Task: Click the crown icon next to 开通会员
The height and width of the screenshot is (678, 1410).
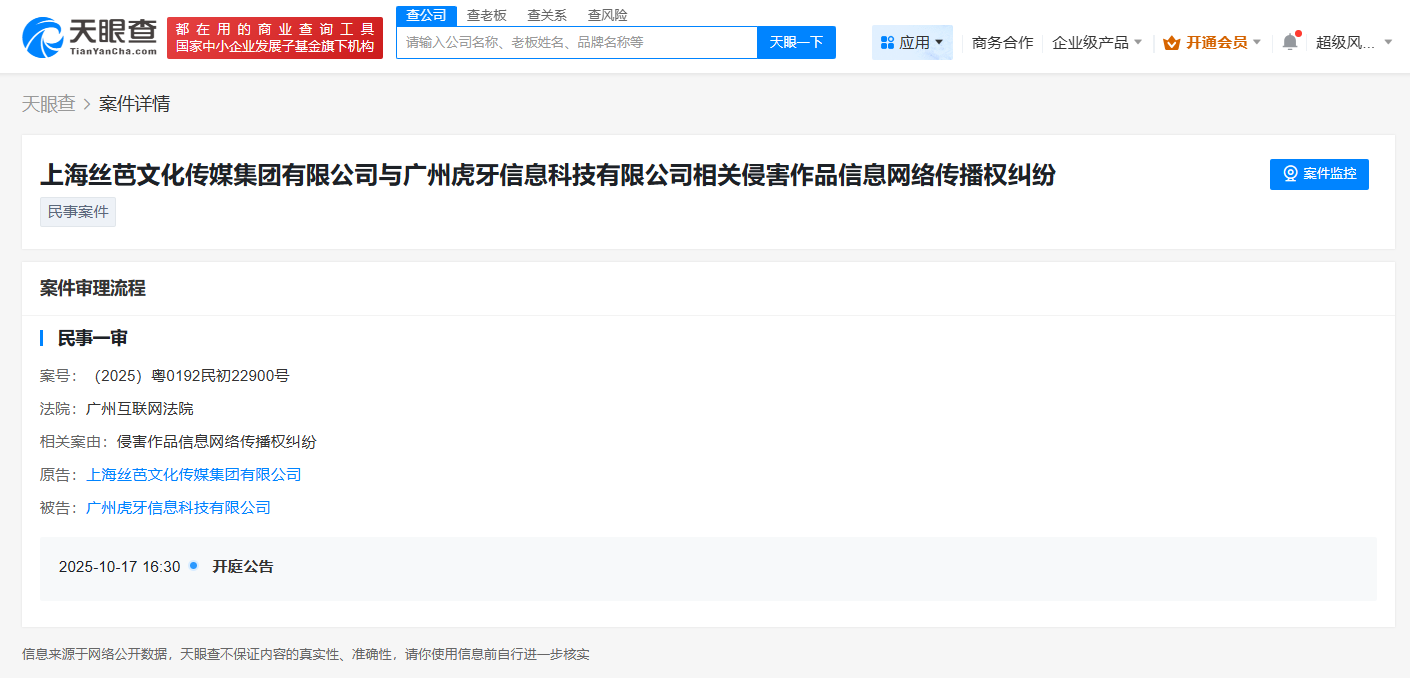Action: [x=1170, y=43]
